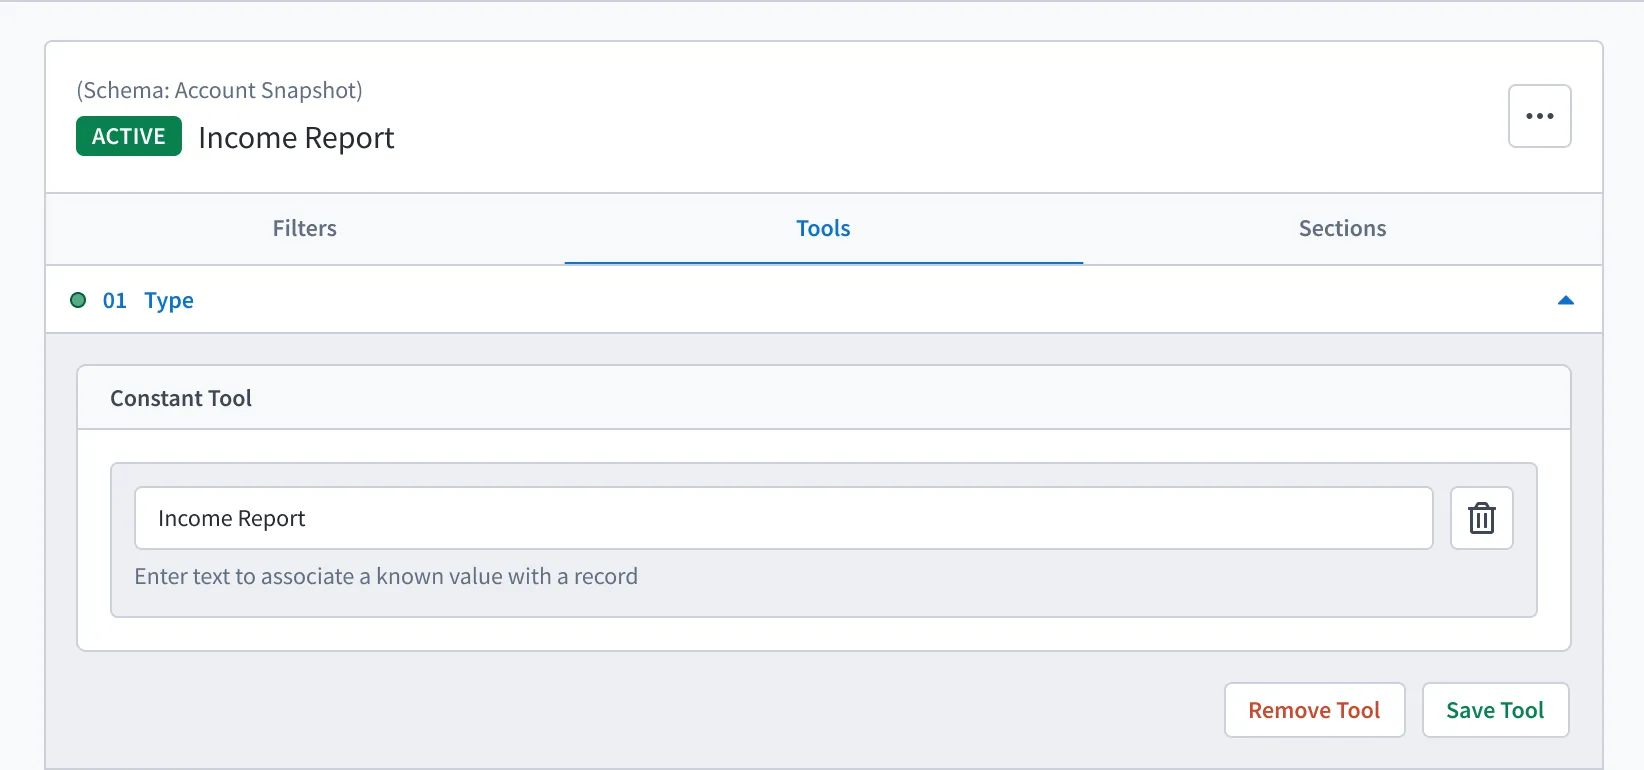Click the Income Report heading

coord(296,138)
